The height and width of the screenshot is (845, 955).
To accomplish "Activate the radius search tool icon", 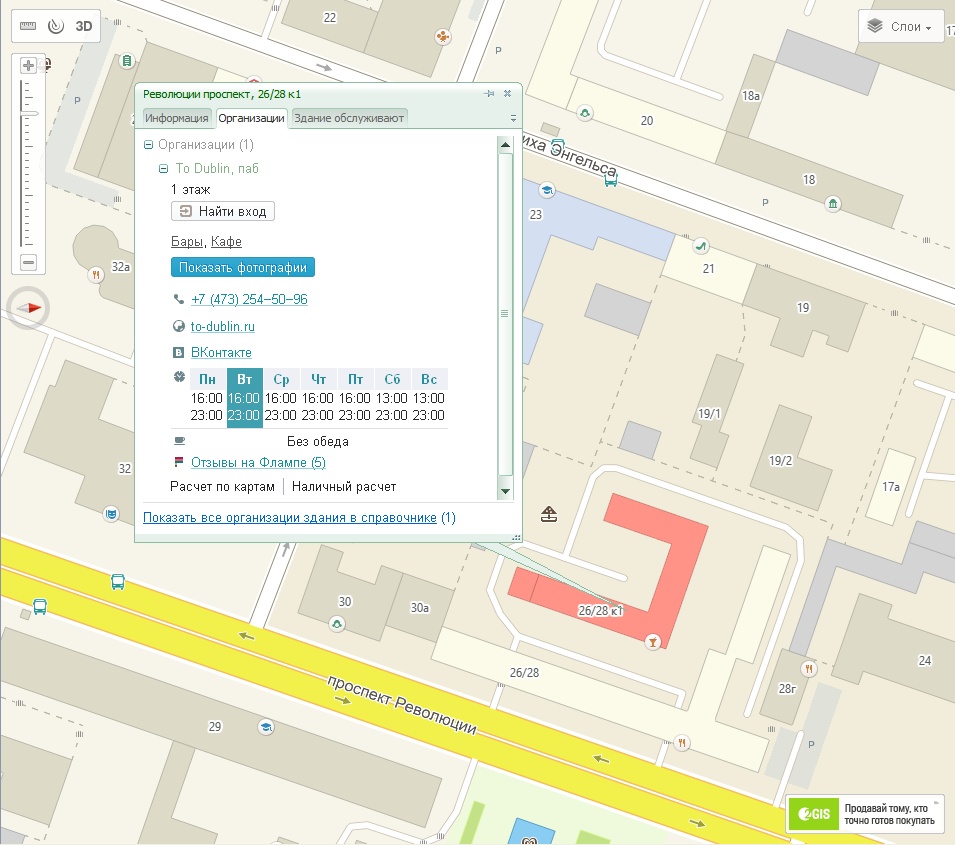I will 56,26.
